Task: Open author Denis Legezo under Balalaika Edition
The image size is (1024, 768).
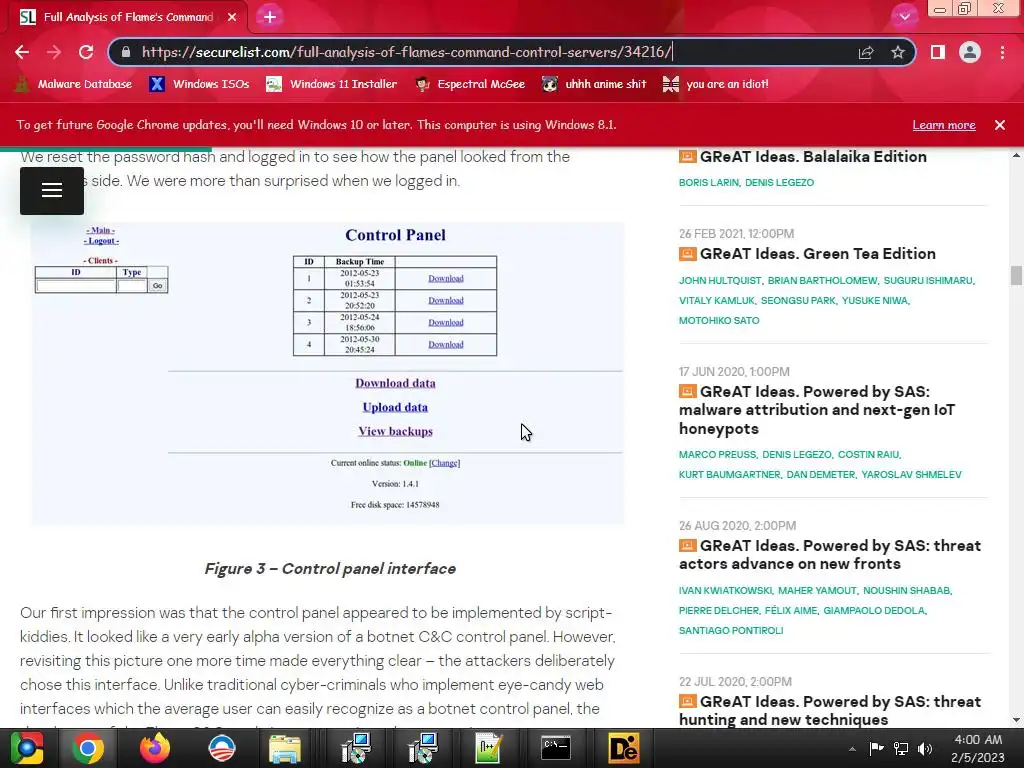Action: pos(779,183)
